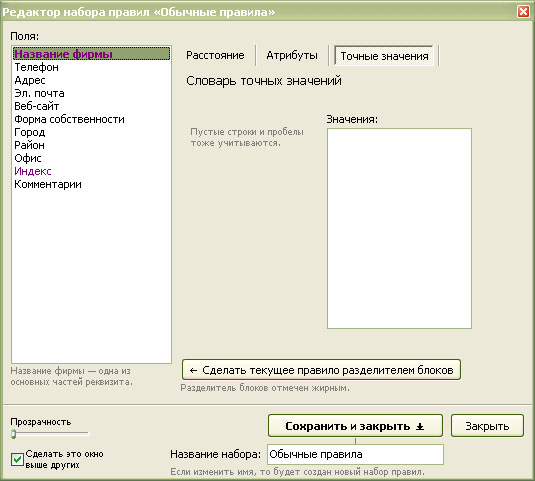This screenshot has width=535, height=481.
Task: Click the «Закрыть» button
Action: pos(487,426)
